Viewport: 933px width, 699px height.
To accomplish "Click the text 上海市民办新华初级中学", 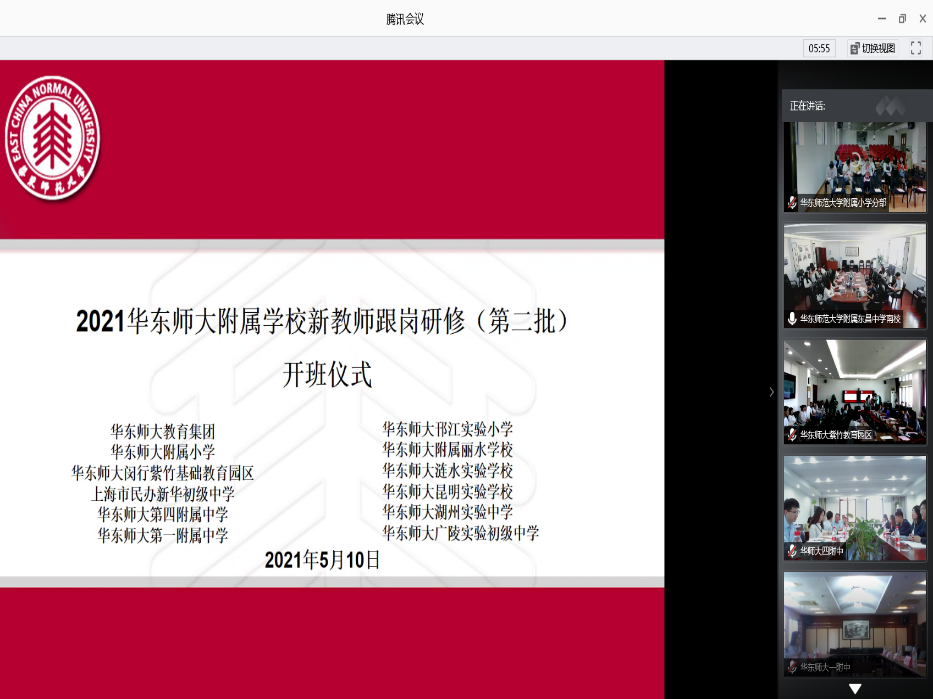I will pos(162,494).
